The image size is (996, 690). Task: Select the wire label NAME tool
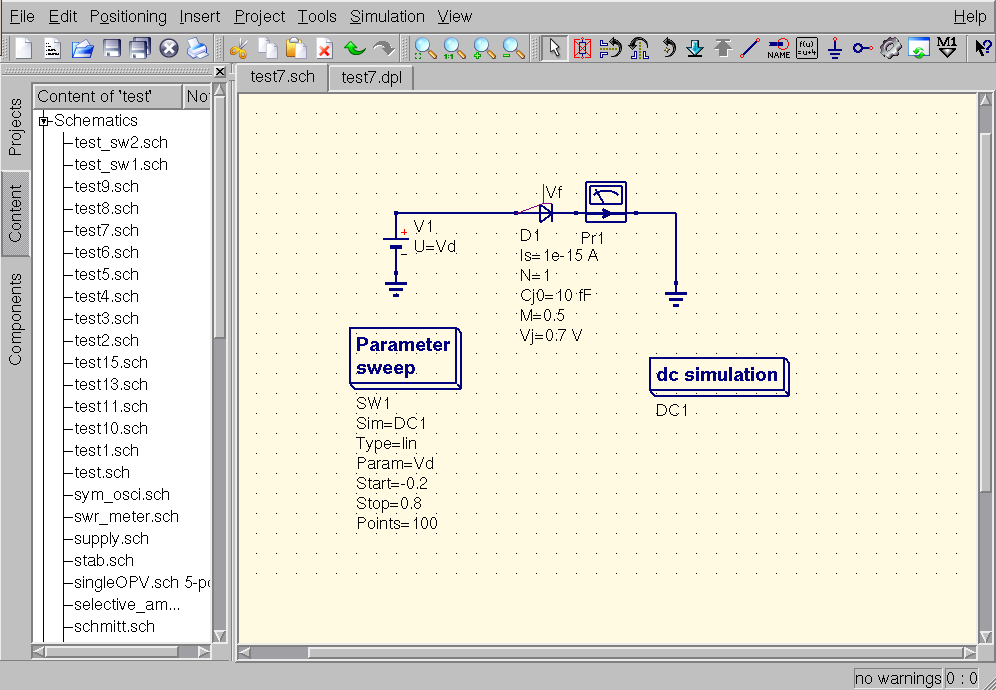click(x=779, y=48)
